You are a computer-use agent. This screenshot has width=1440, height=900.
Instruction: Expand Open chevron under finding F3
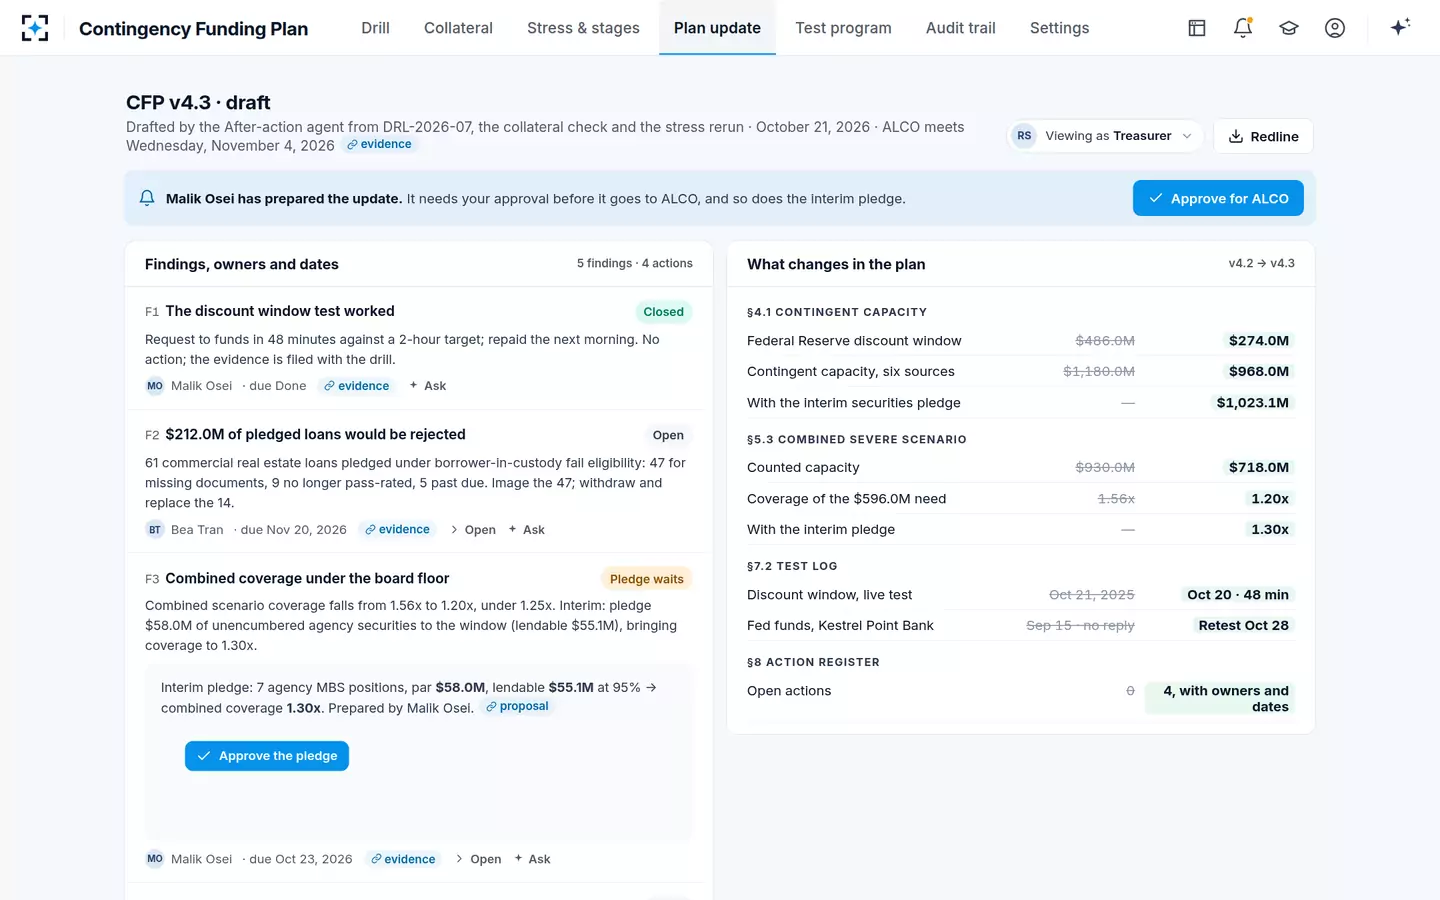point(478,859)
